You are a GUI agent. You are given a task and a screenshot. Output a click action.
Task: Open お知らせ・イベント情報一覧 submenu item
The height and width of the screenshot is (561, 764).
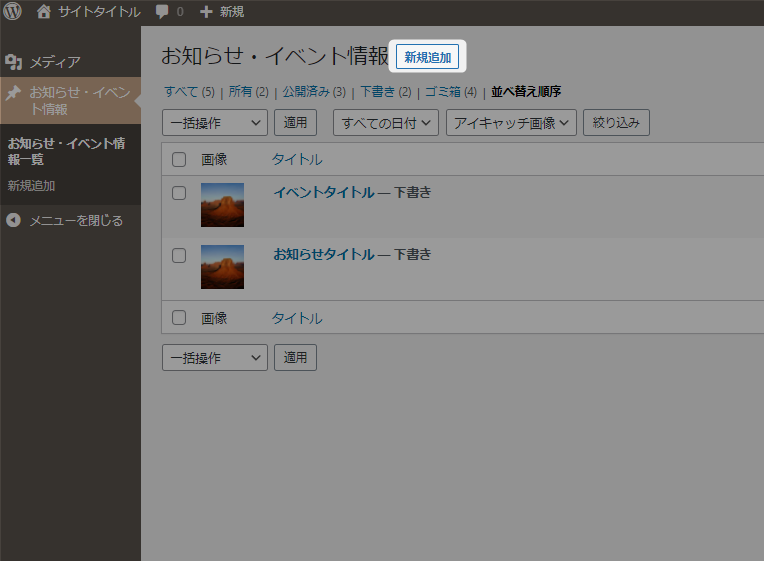(66, 151)
